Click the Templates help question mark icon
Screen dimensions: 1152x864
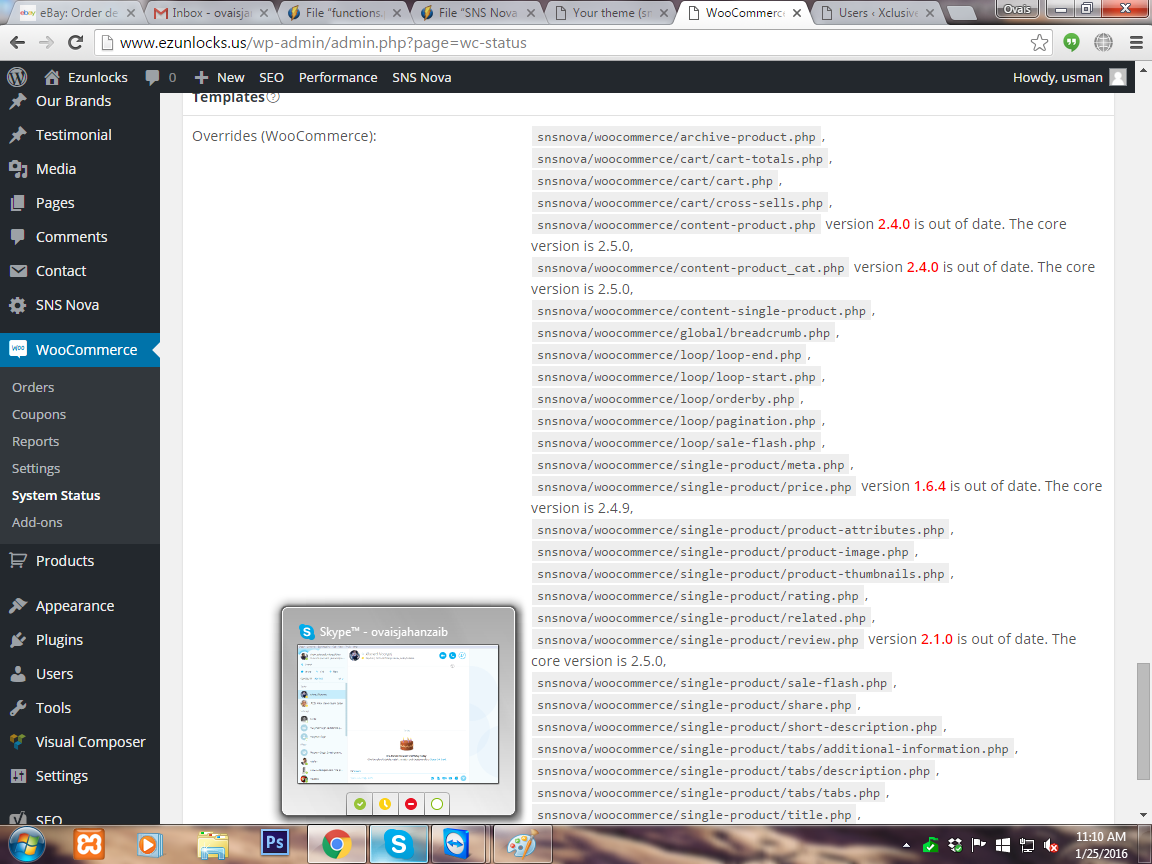(273, 98)
